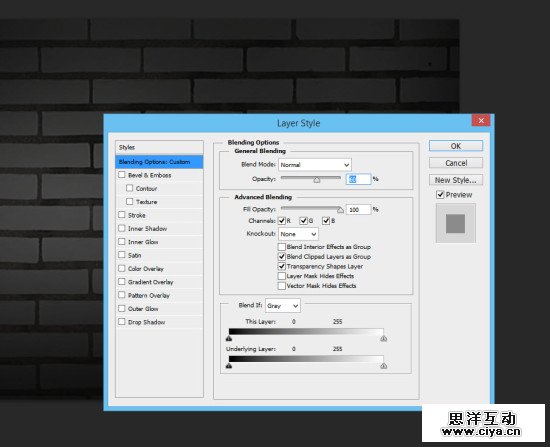Click the gray style preview thumbnail
Image resolution: width=550 pixels, height=447 pixels.
point(455,224)
